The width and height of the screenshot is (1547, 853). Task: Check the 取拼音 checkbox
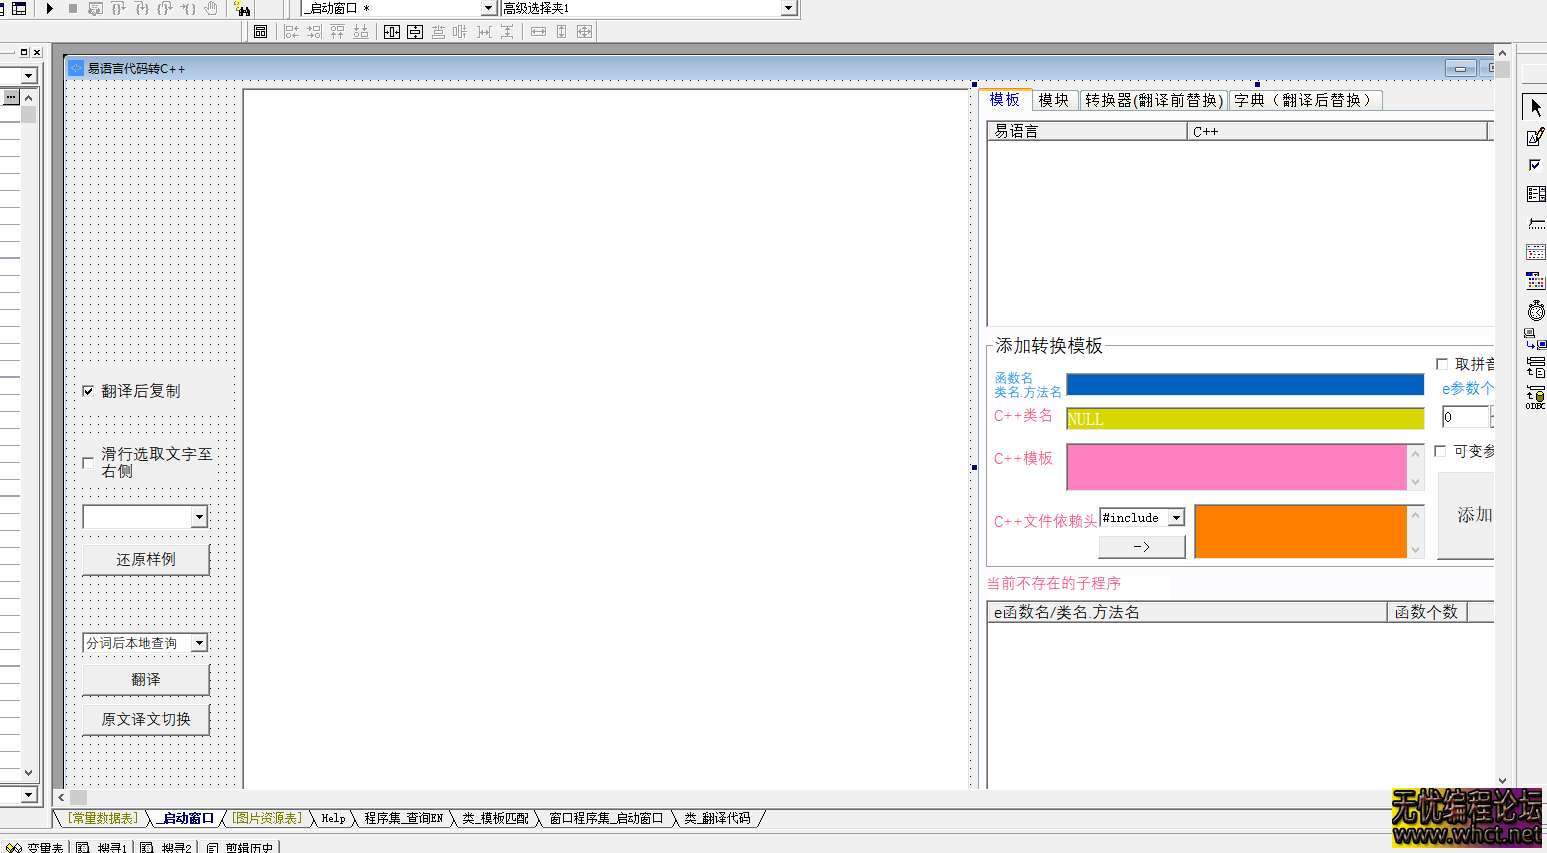(x=1442, y=363)
